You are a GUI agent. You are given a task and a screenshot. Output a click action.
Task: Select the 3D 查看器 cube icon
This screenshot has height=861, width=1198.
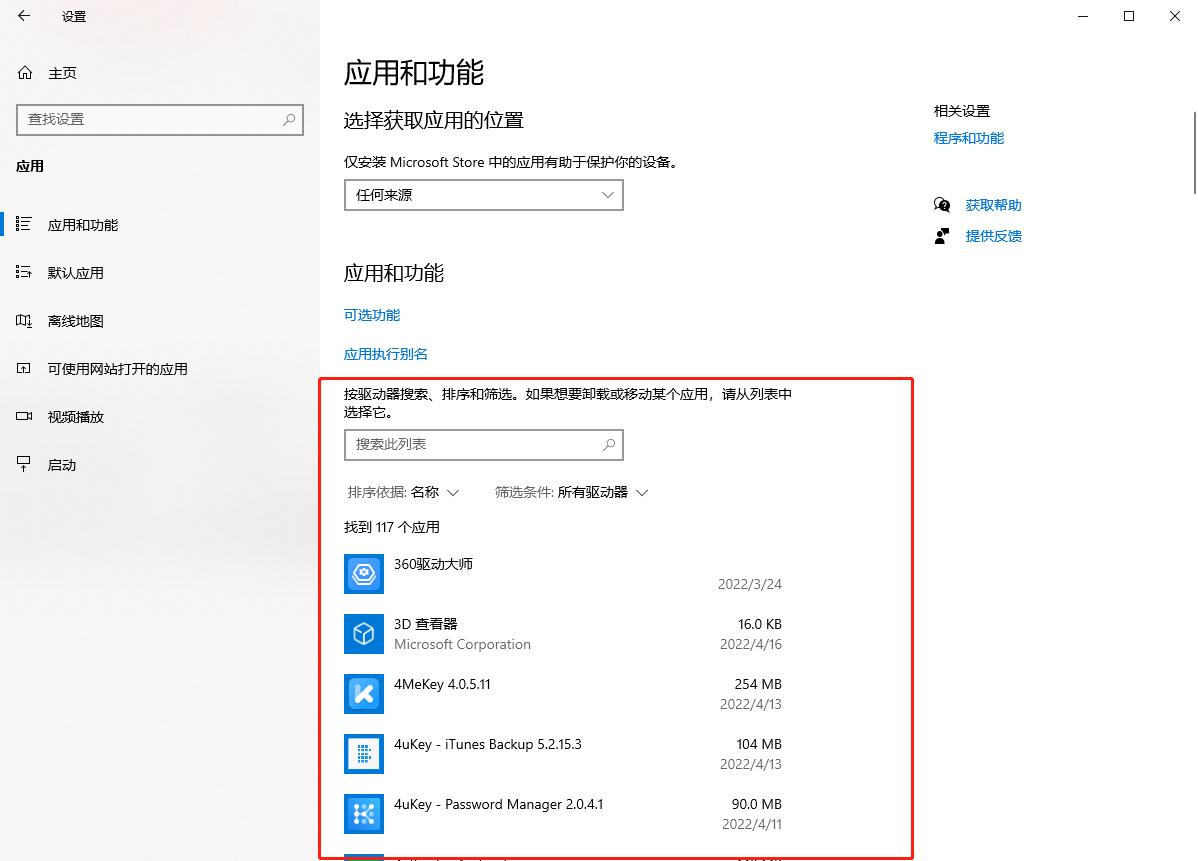(x=364, y=634)
